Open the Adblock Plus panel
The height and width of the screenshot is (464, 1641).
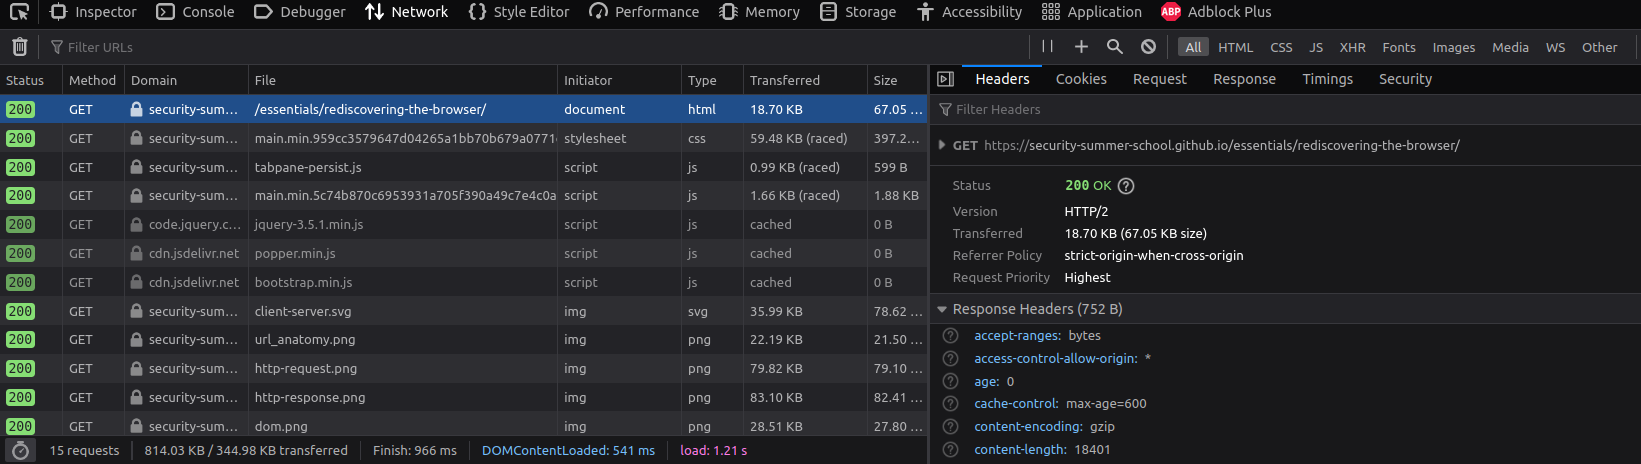1216,12
